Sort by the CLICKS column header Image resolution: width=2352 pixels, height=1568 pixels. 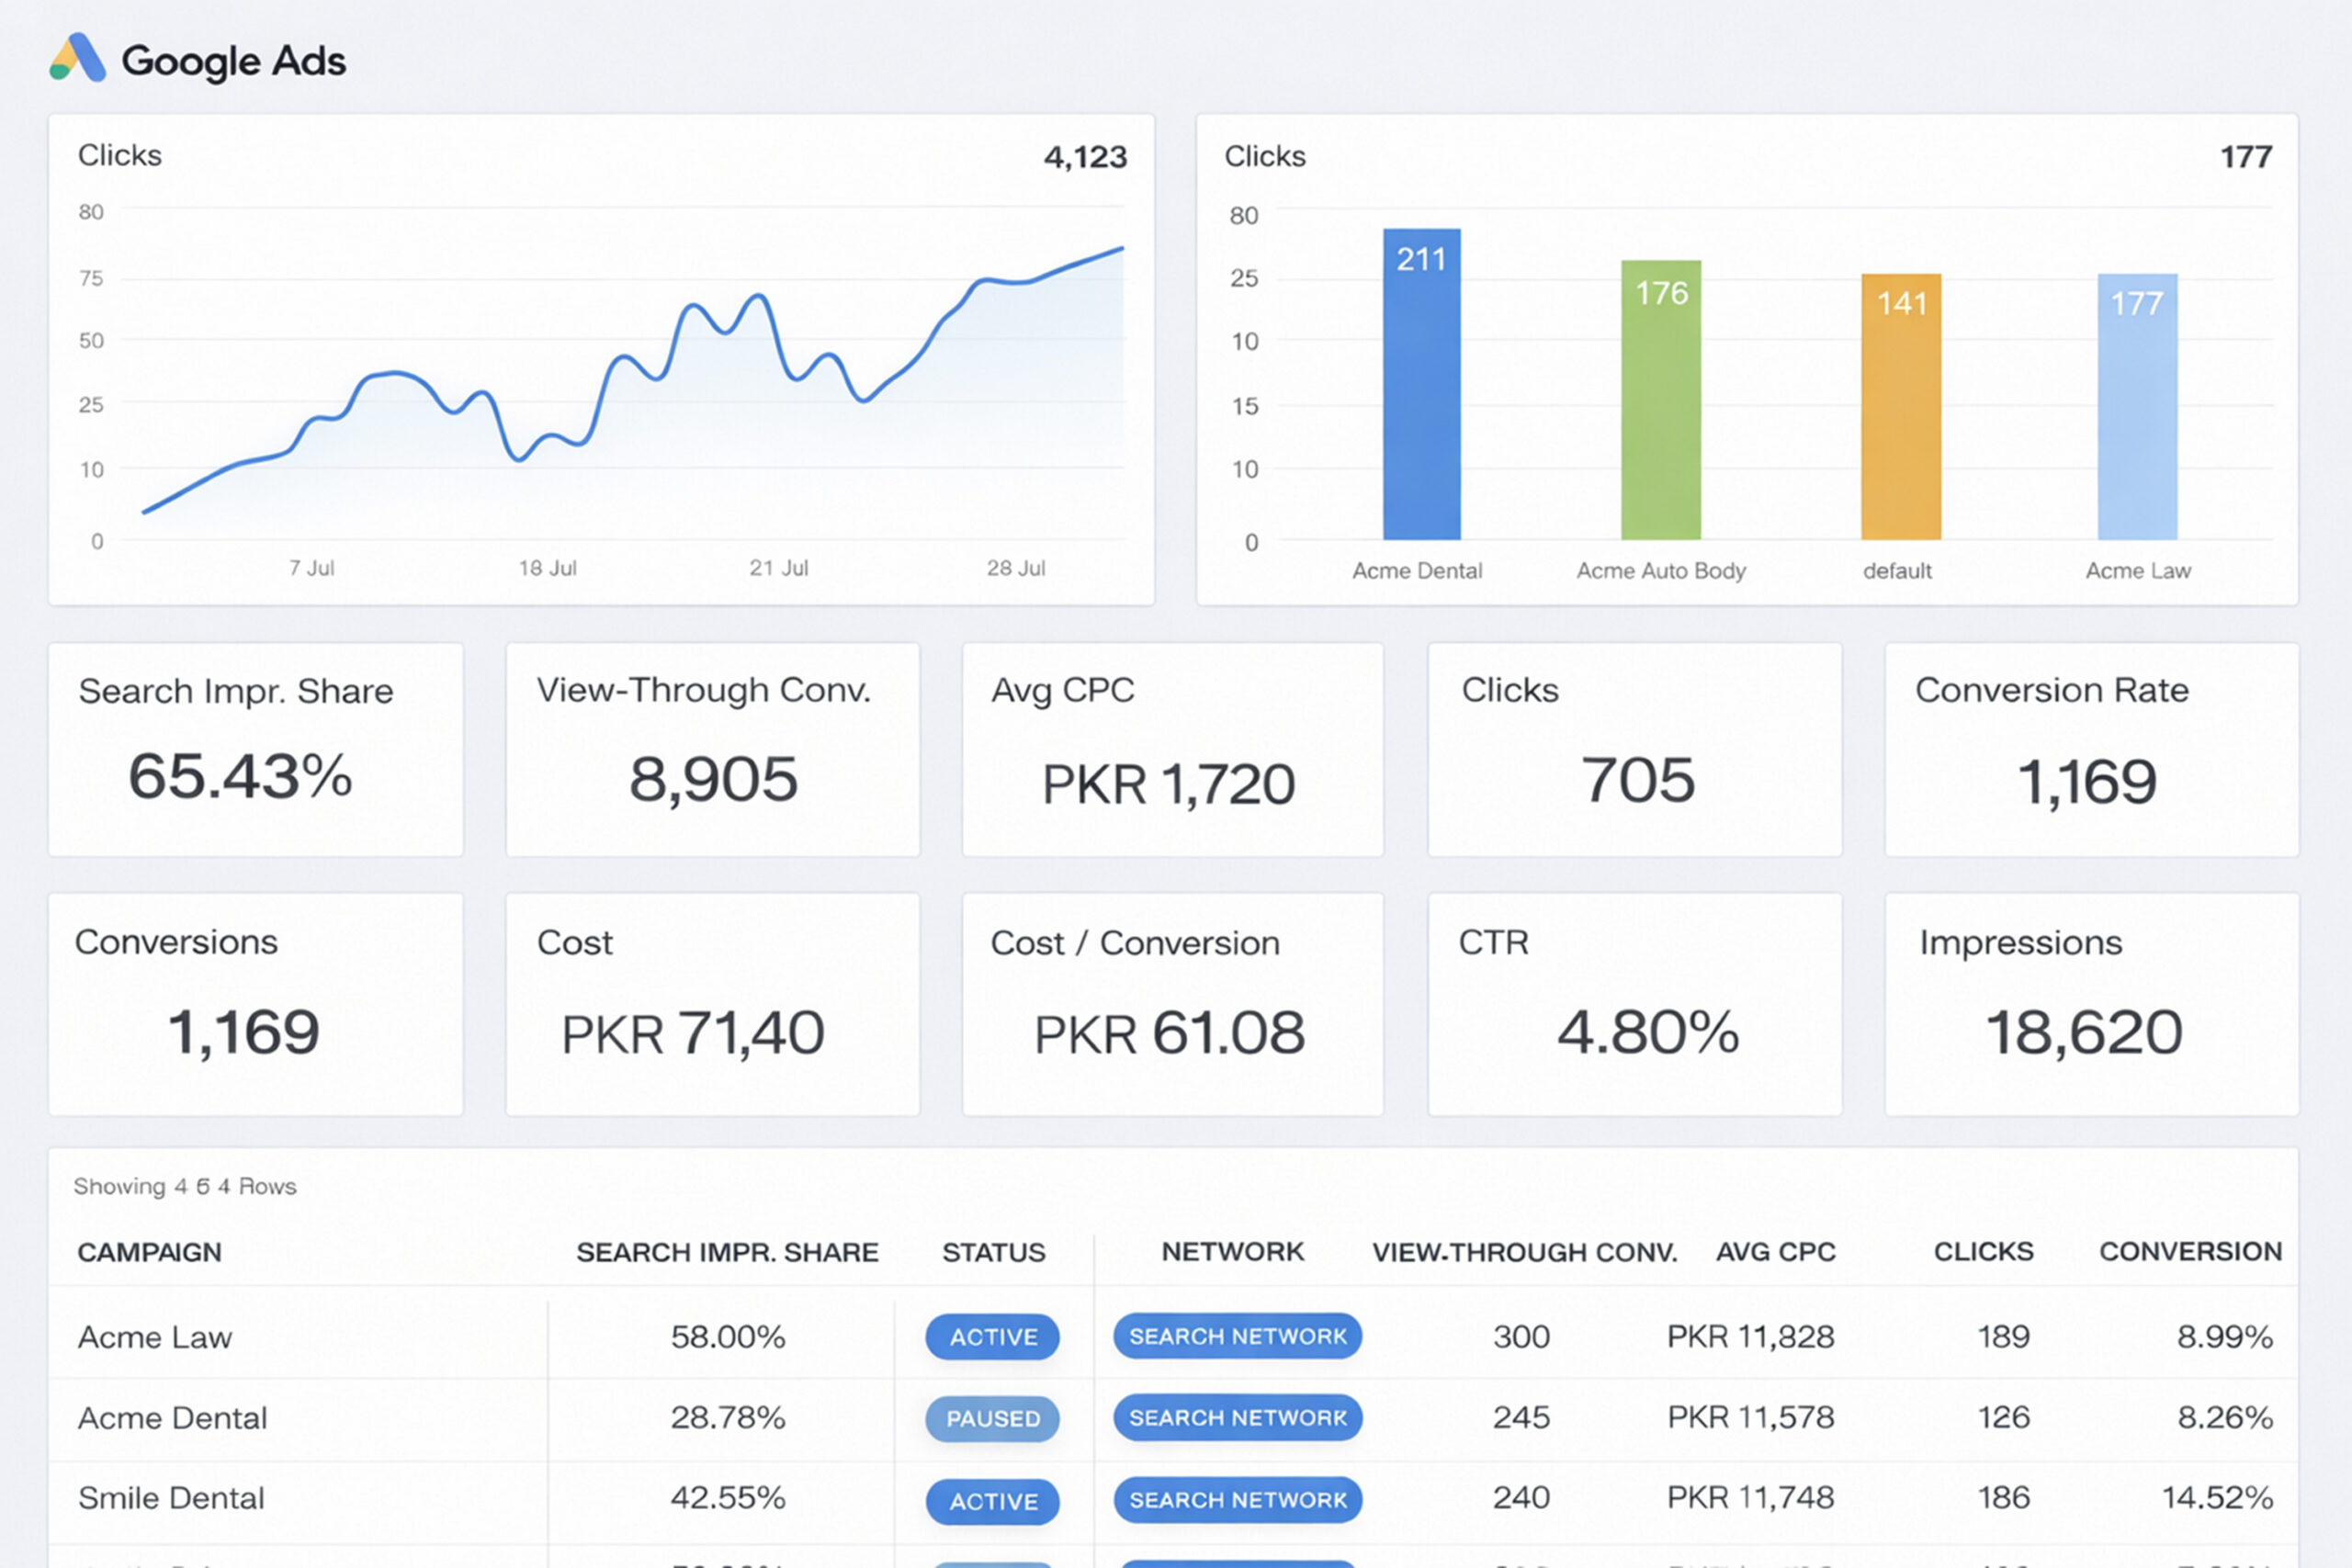1983,1252
